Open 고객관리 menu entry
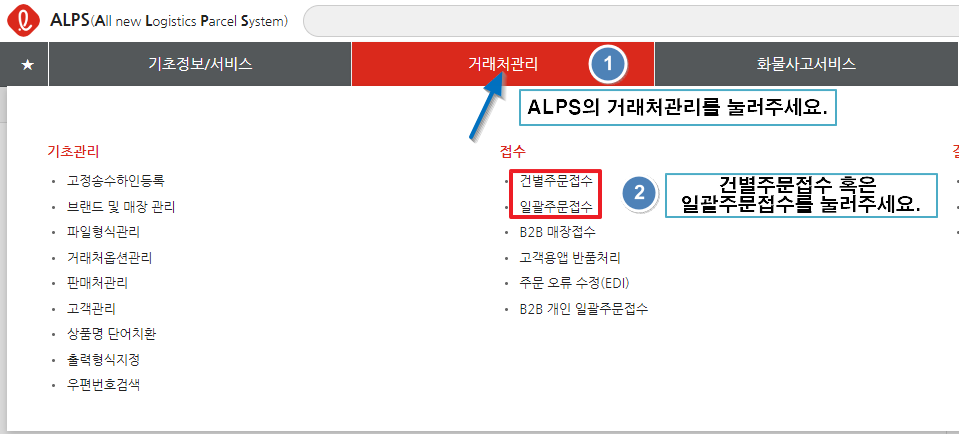Image resolution: width=959 pixels, height=434 pixels. 91,309
